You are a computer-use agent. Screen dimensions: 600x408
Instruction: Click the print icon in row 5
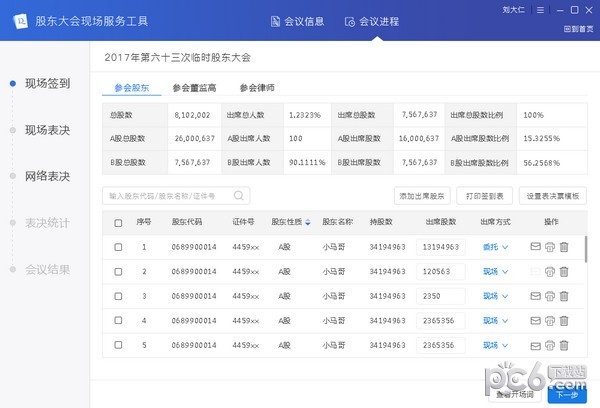tap(550, 346)
